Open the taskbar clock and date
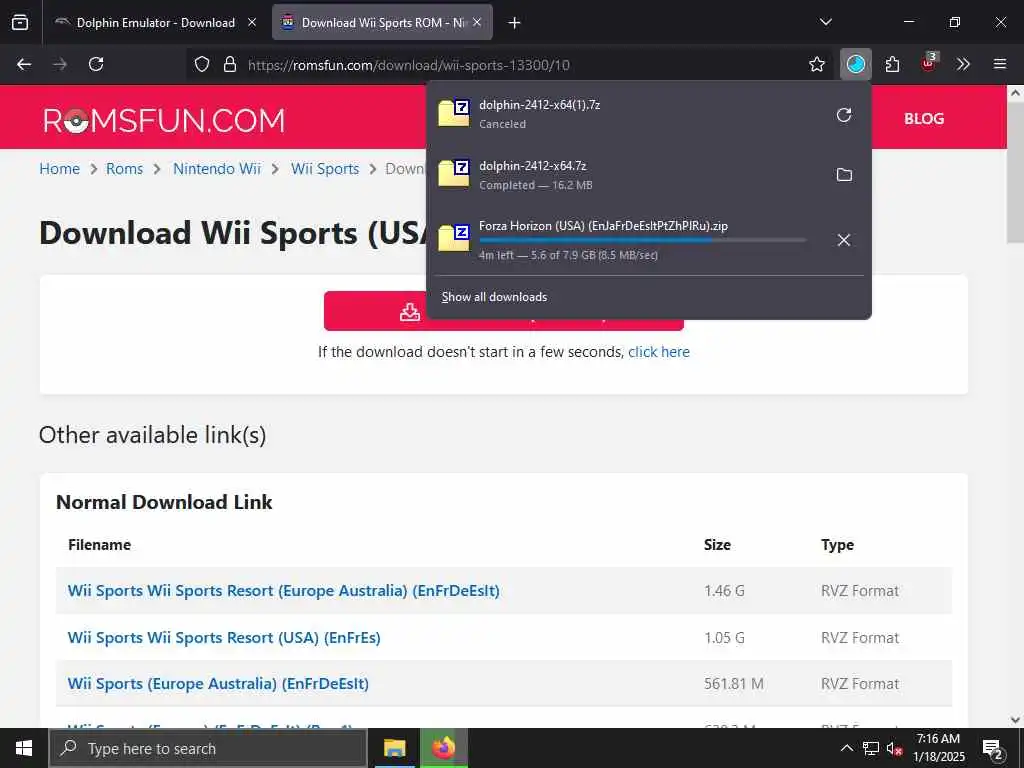The width and height of the screenshot is (1024, 768). [938, 748]
